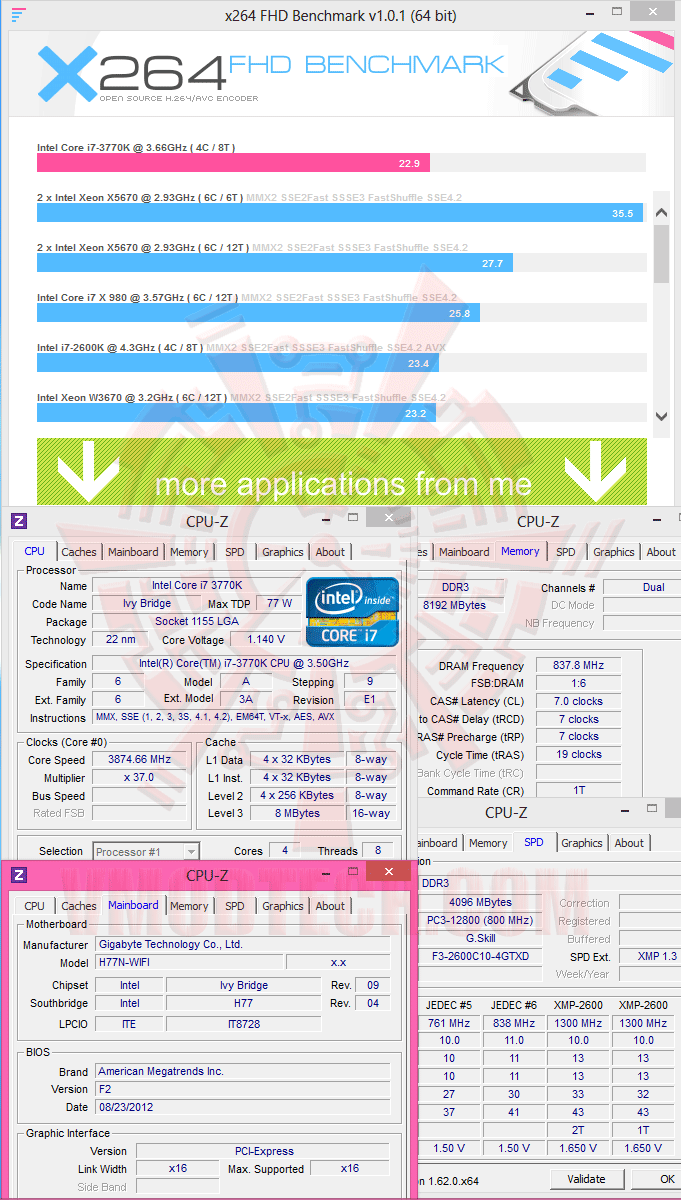This screenshot has width=681, height=1200.
Task: Click the '1:6' FSB:DRAM value
Action: tap(577, 683)
